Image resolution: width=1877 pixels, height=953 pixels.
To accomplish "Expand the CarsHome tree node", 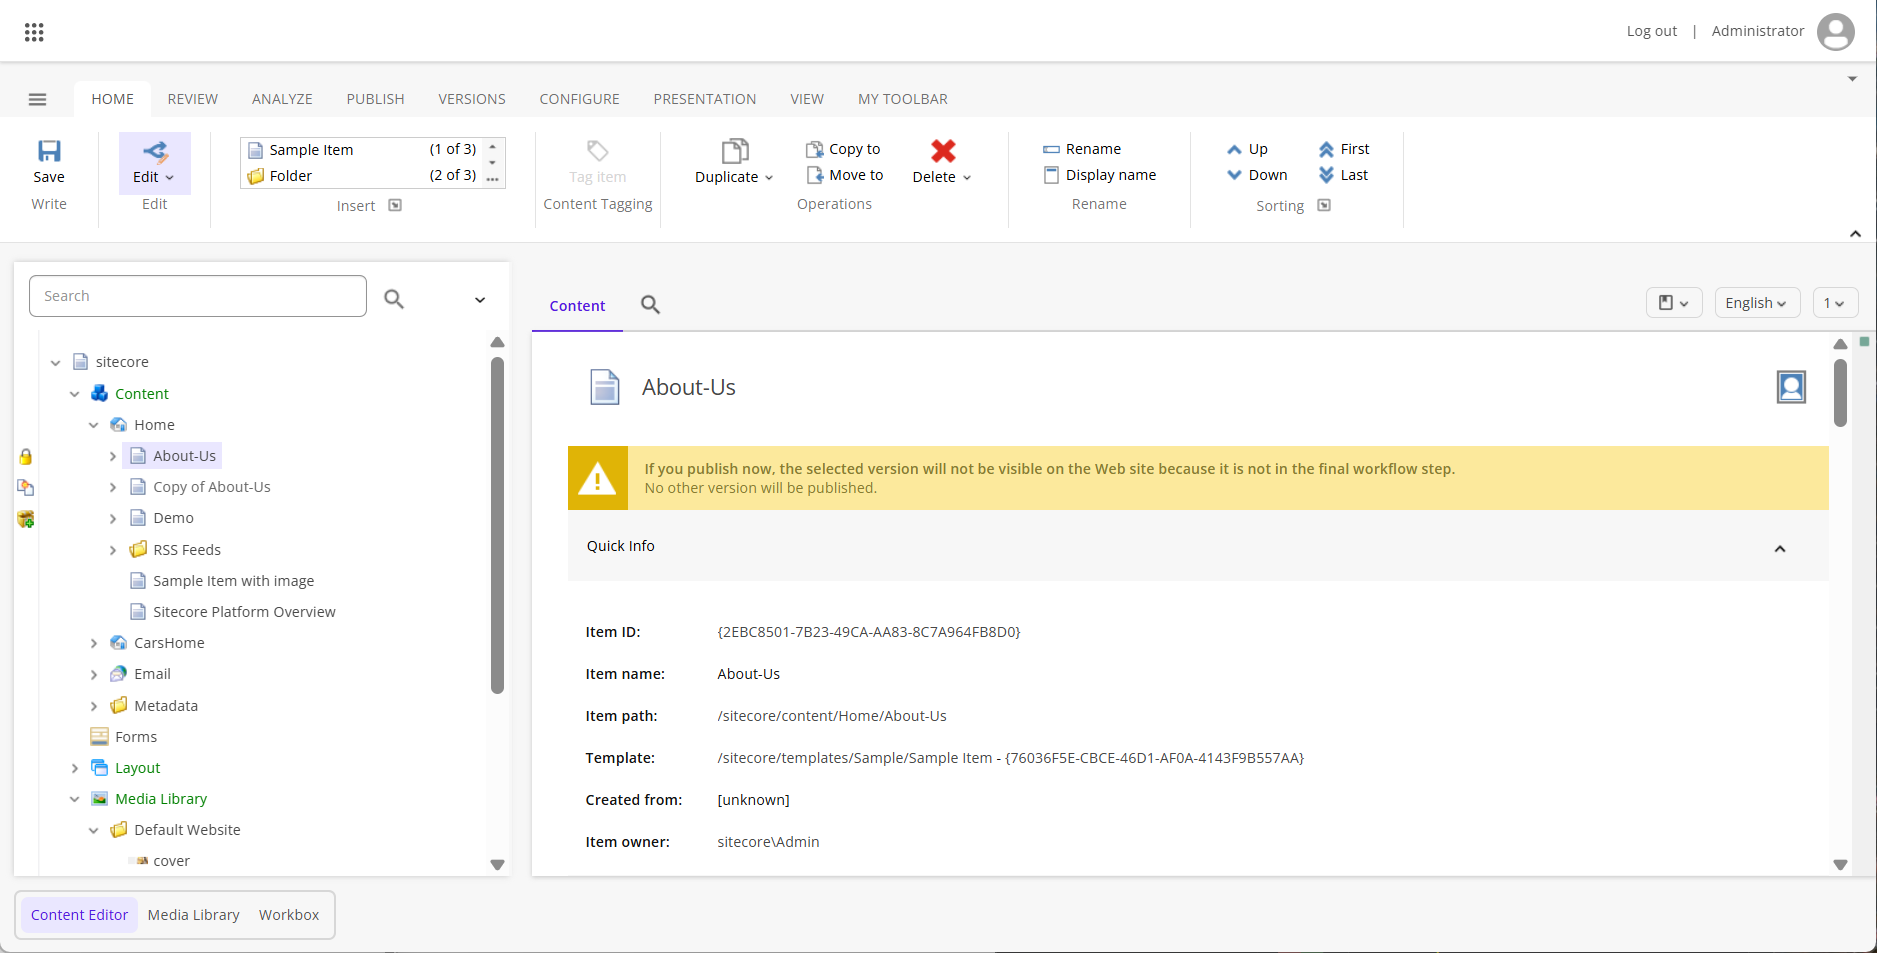I will [94, 643].
